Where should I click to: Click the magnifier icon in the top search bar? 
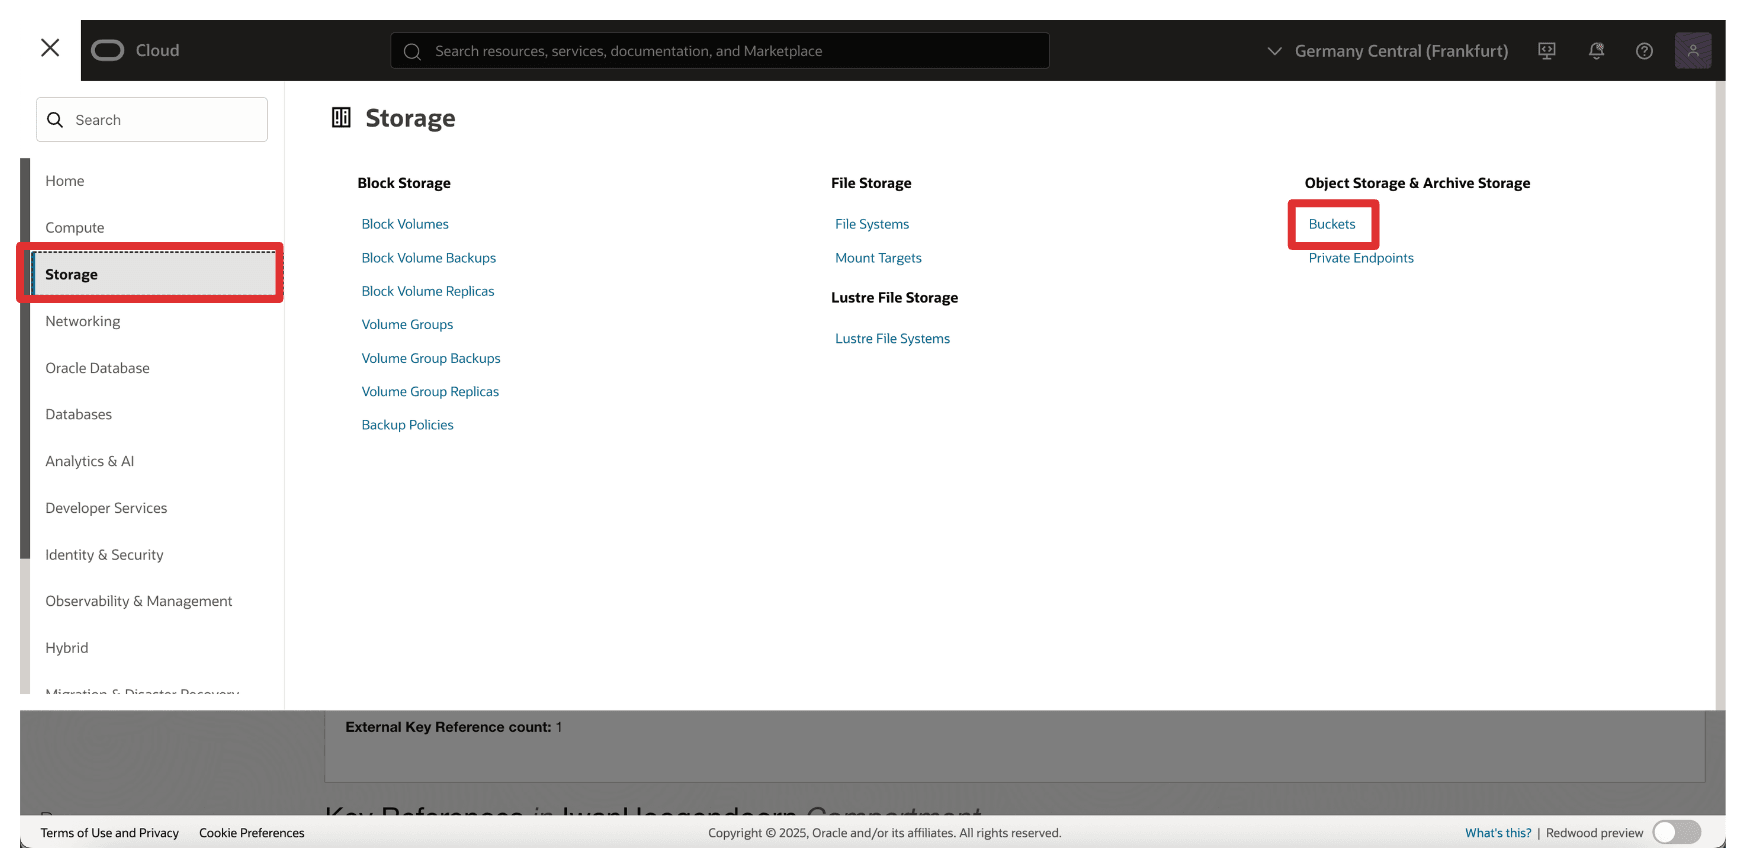[x=412, y=51]
